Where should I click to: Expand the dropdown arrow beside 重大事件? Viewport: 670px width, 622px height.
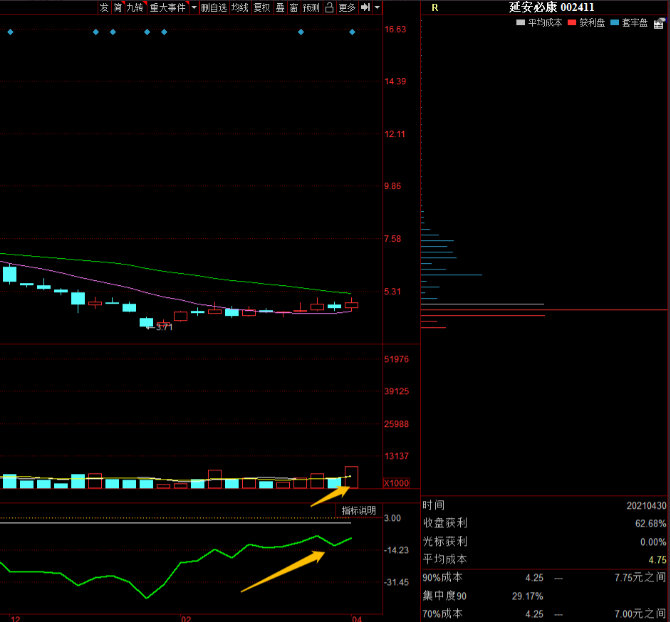(x=194, y=7)
